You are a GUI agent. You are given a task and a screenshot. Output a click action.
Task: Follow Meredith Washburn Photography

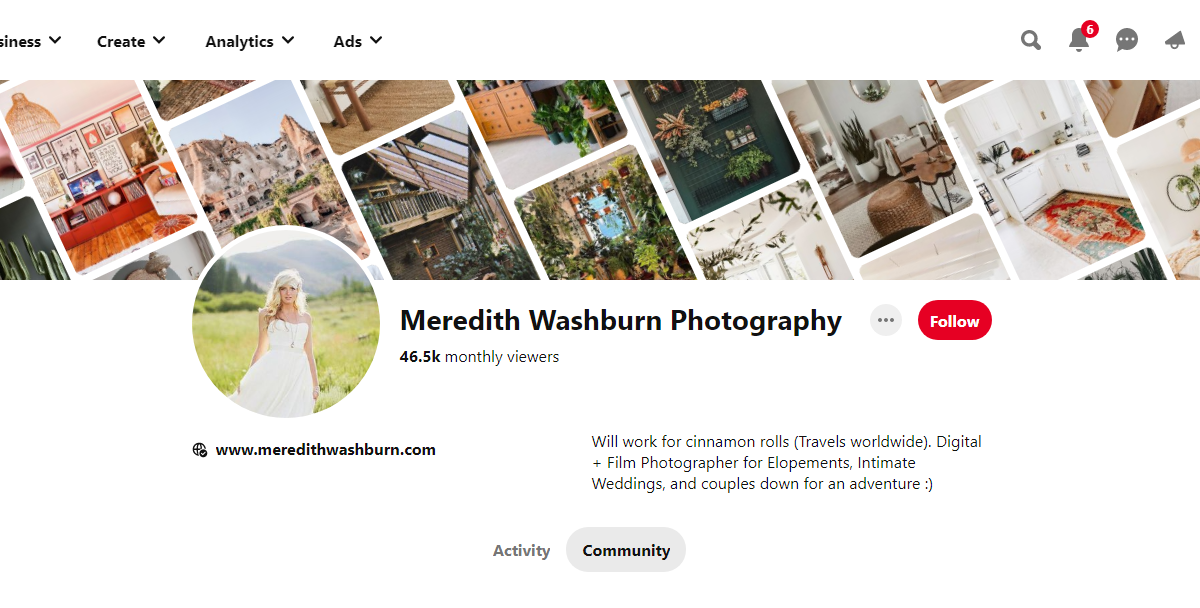coord(955,321)
